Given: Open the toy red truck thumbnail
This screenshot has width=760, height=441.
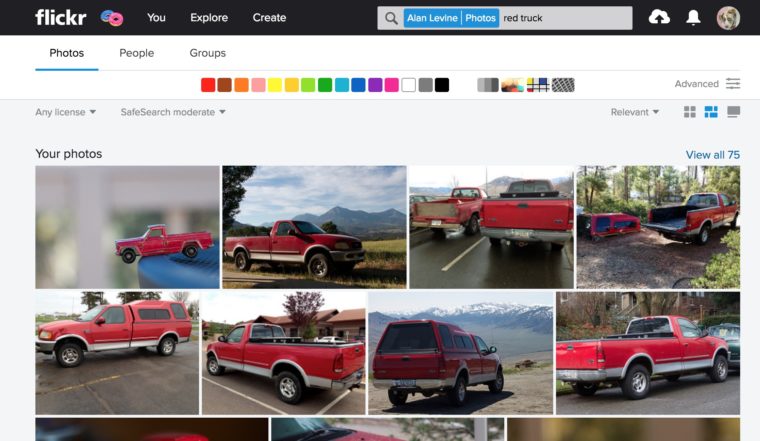Looking at the screenshot, I should pyautogui.click(x=127, y=227).
